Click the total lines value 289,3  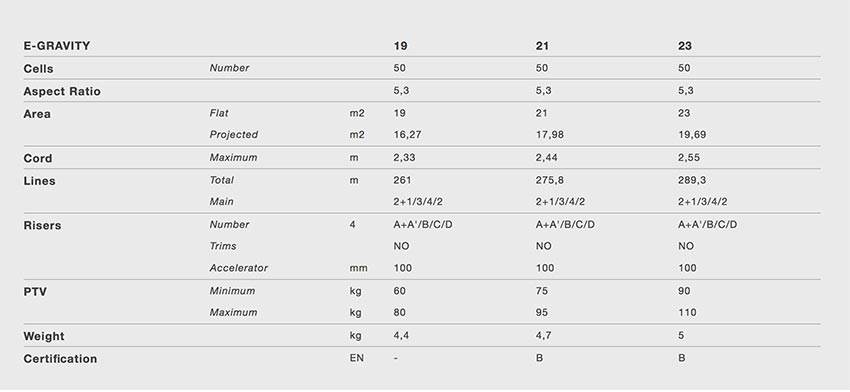pyautogui.click(x=692, y=180)
